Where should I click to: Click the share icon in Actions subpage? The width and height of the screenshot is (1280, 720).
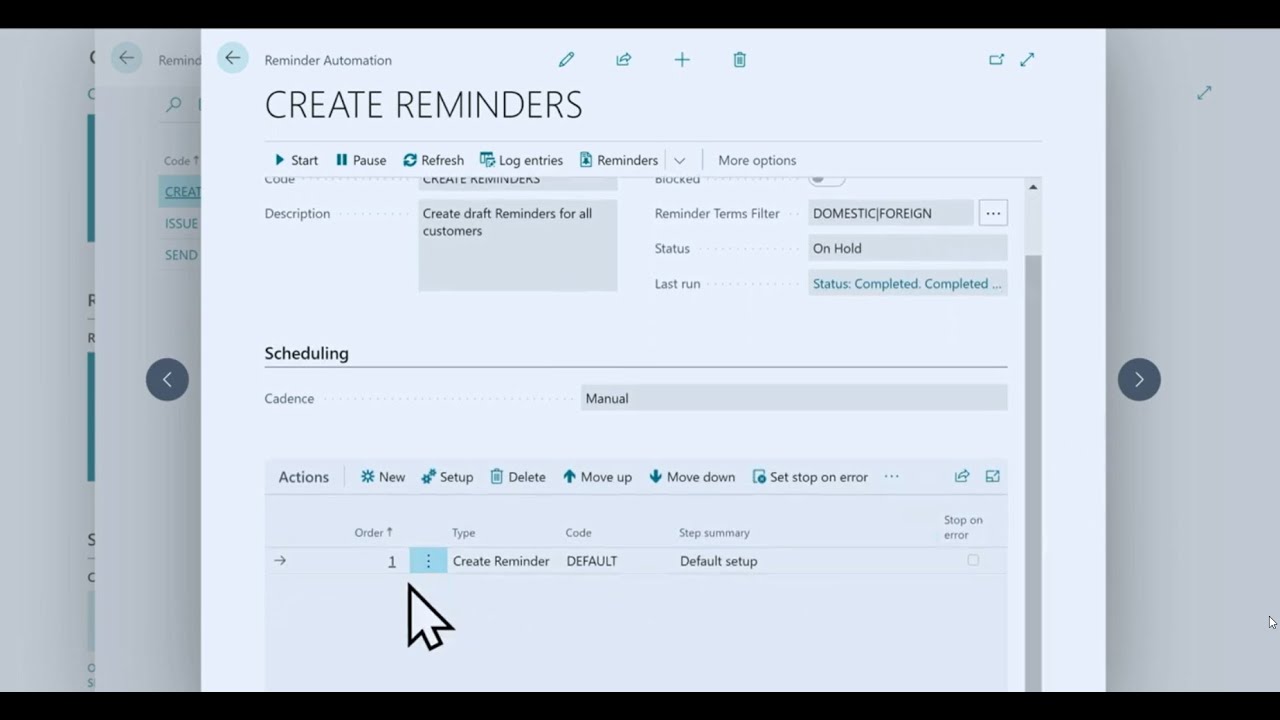(962, 477)
